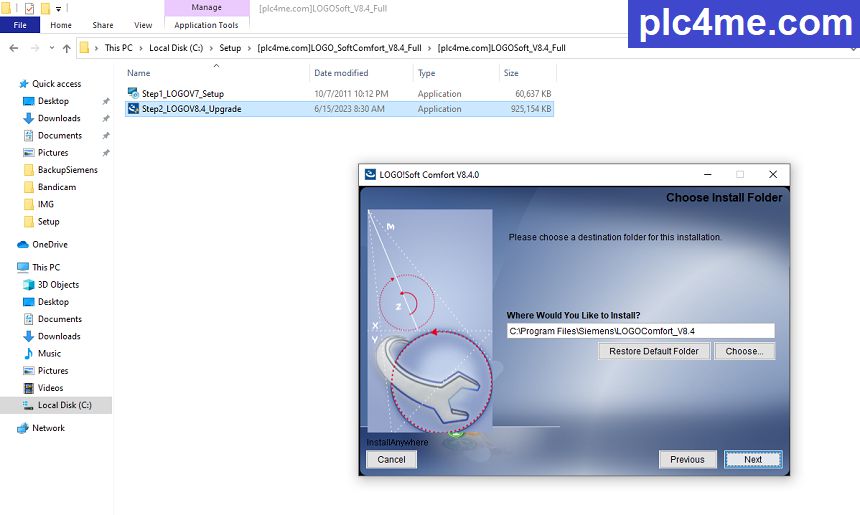860x515 pixels.
Task: Click the Manage contextual tab
Action: pos(206,7)
